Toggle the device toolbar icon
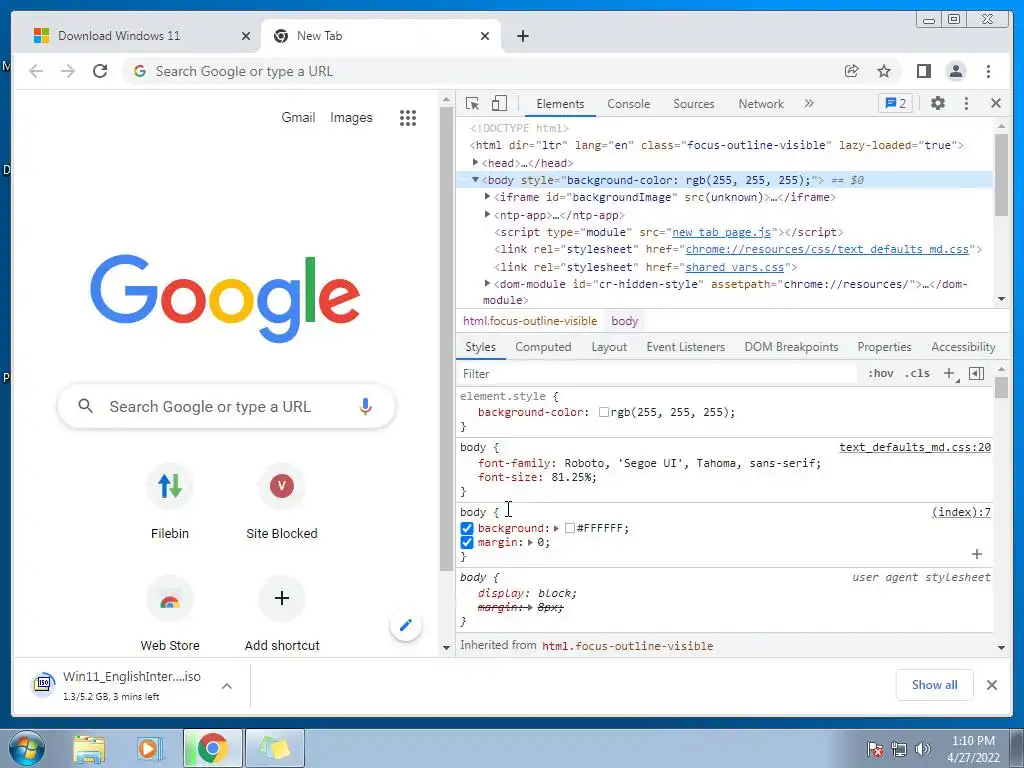The image size is (1024, 768). point(499,103)
